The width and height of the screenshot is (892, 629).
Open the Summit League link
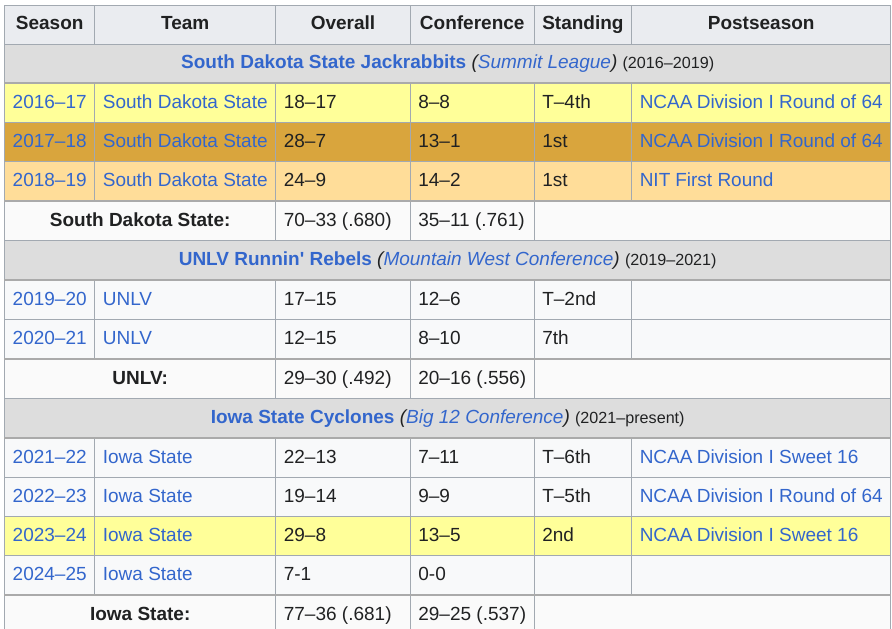pyautogui.click(x=544, y=61)
